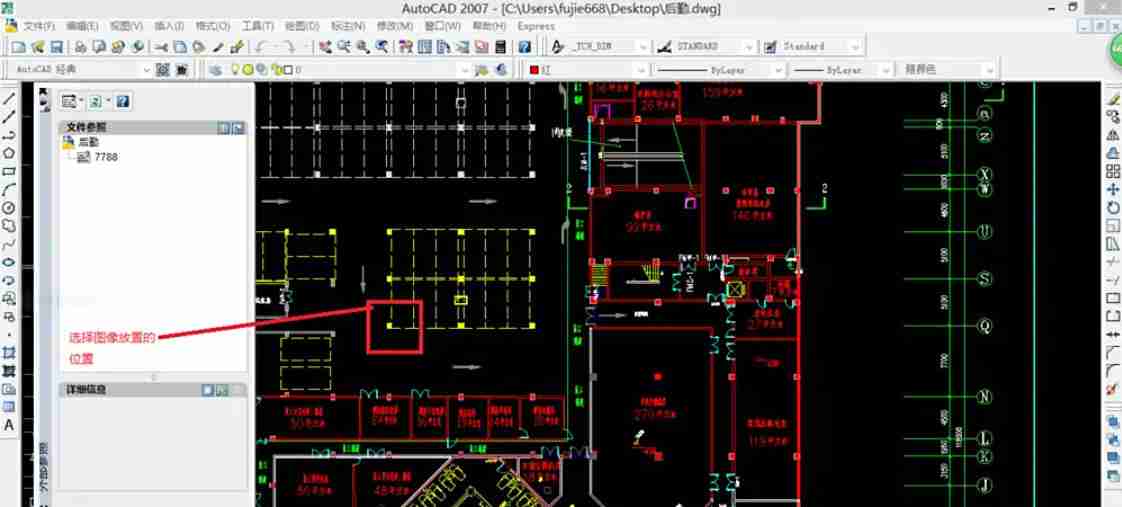Image resolution: width=1122 pixels, height=507 pixels.
Task: Click the Calculator icon in toolbar
Action: [500, 46]
